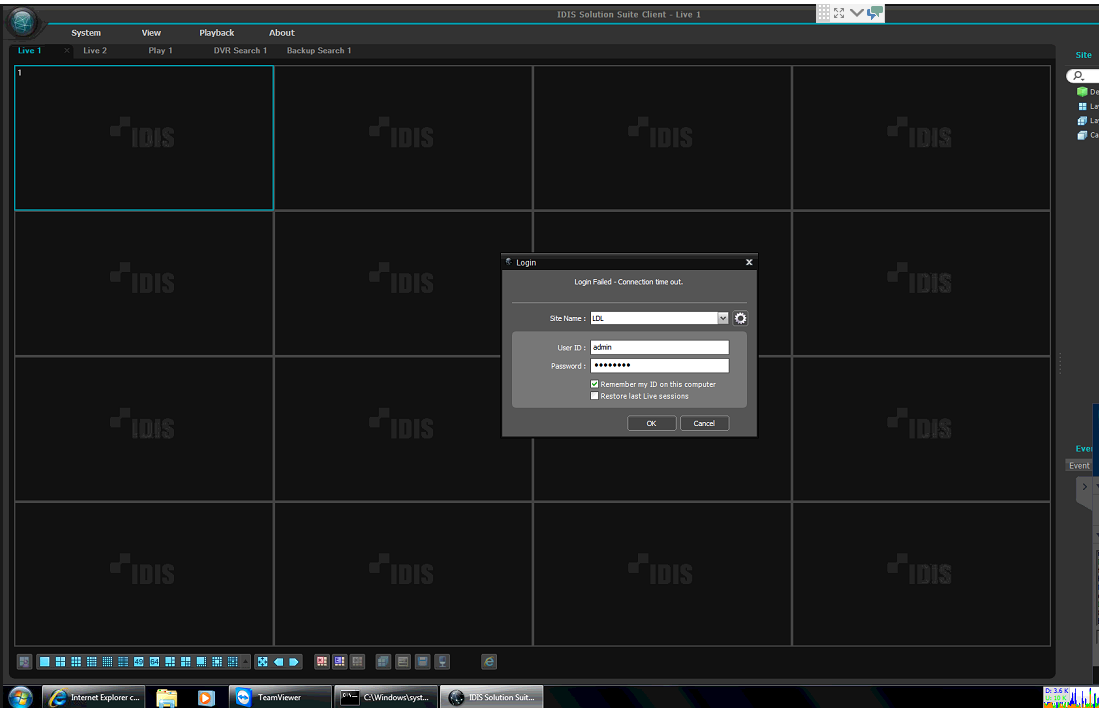Click the TeamViewer full-screen arrows icon
This screenshot has height=708, width=1099.
coord(839,13)
